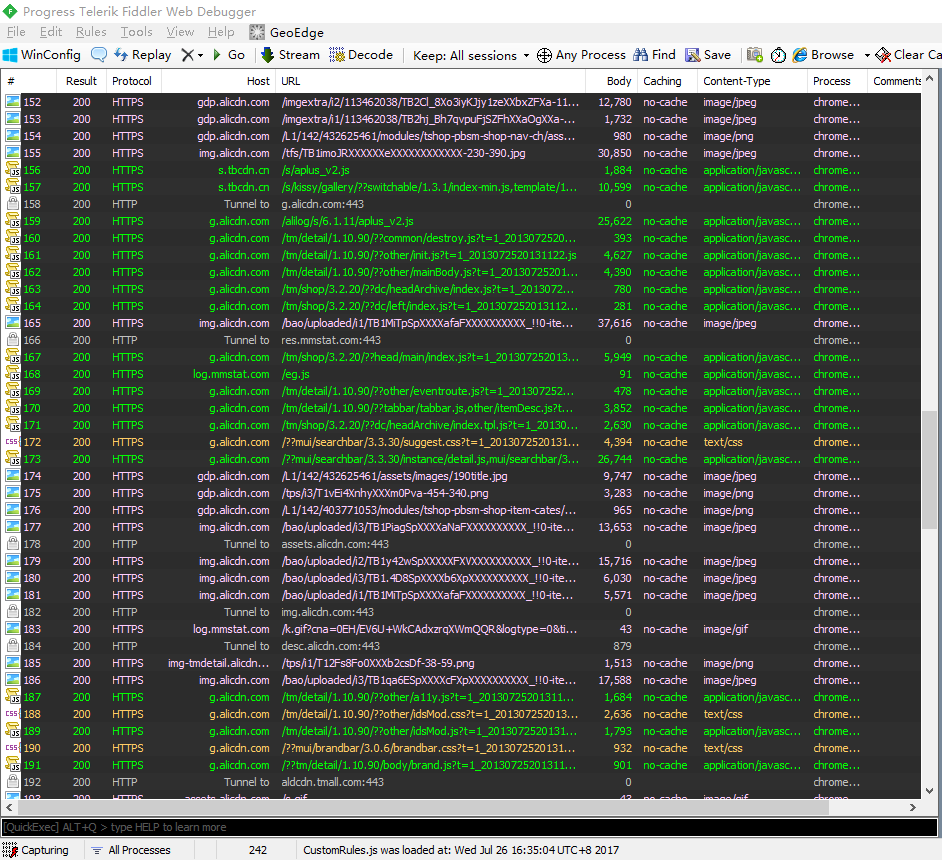Select session 174 190title.jpg URL
This screenshot has height=860, width=942.
394,476
